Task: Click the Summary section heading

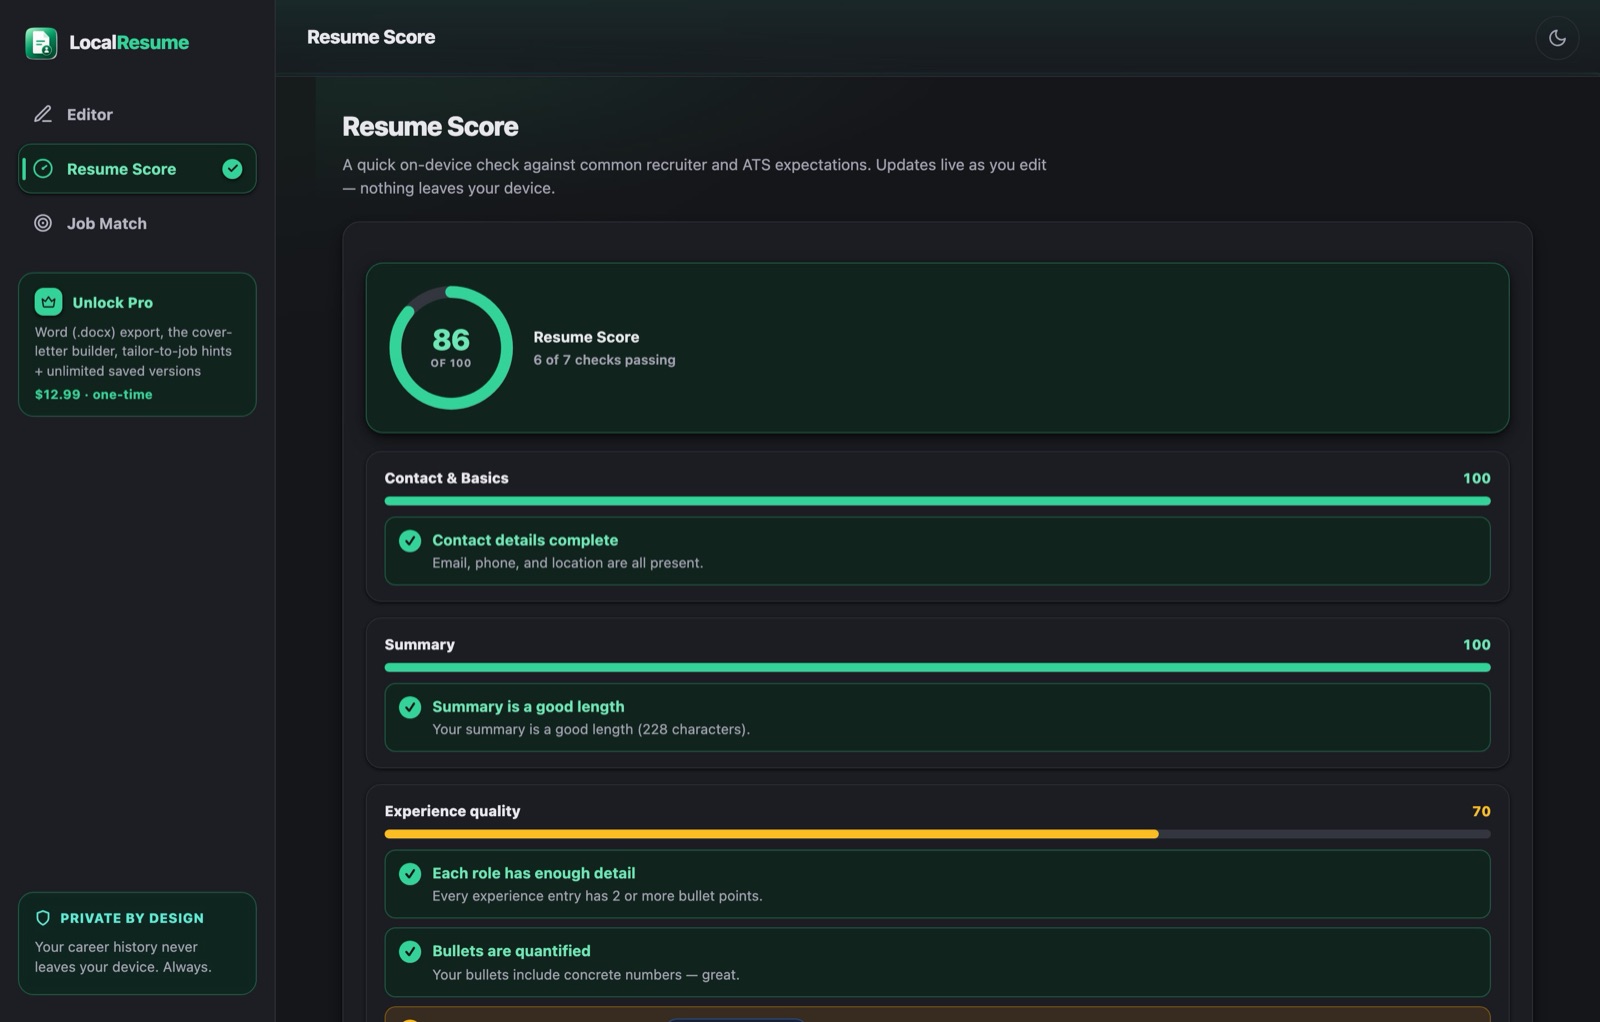Action: point(419,645)
